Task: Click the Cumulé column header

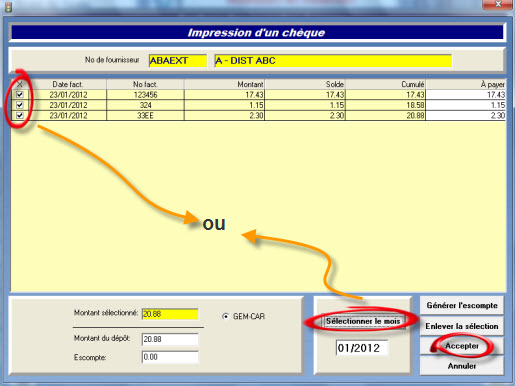Action: 386,84
